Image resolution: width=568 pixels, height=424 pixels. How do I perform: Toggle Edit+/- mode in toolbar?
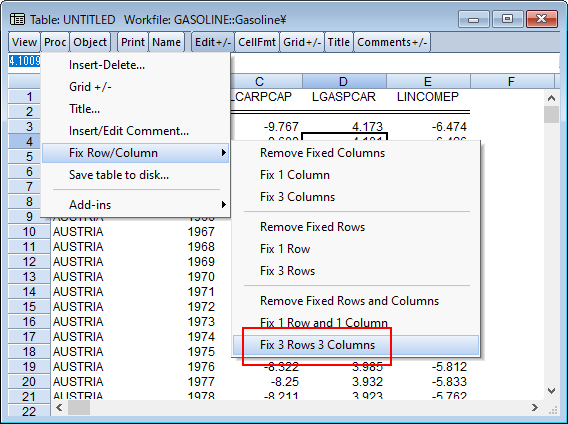coord(213,42)
